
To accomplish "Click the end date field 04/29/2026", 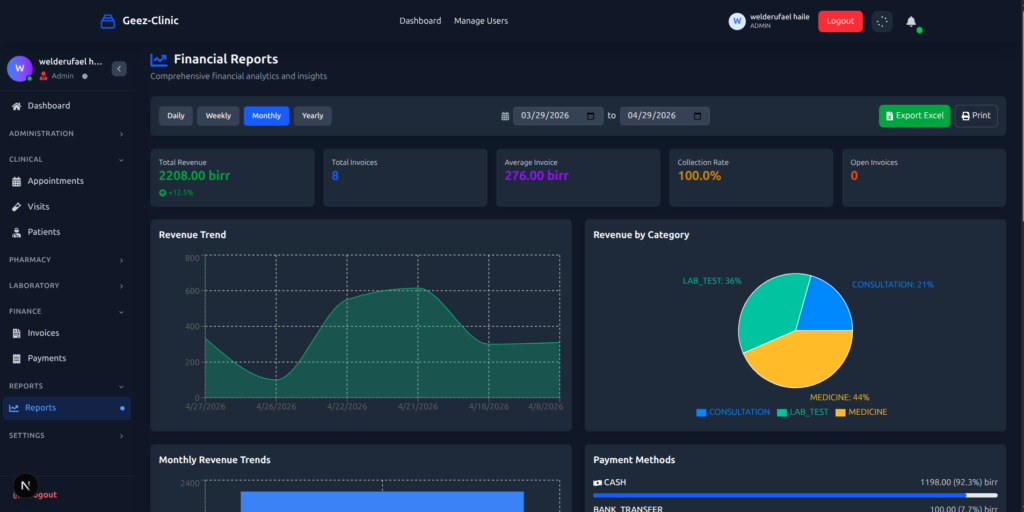I will (665, 116).
